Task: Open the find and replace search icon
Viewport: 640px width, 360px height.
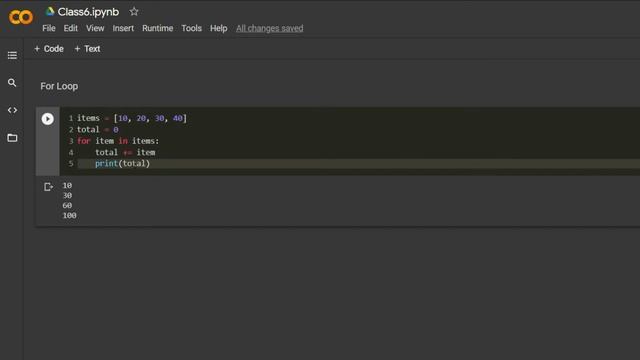Action: tap(12, 83)
